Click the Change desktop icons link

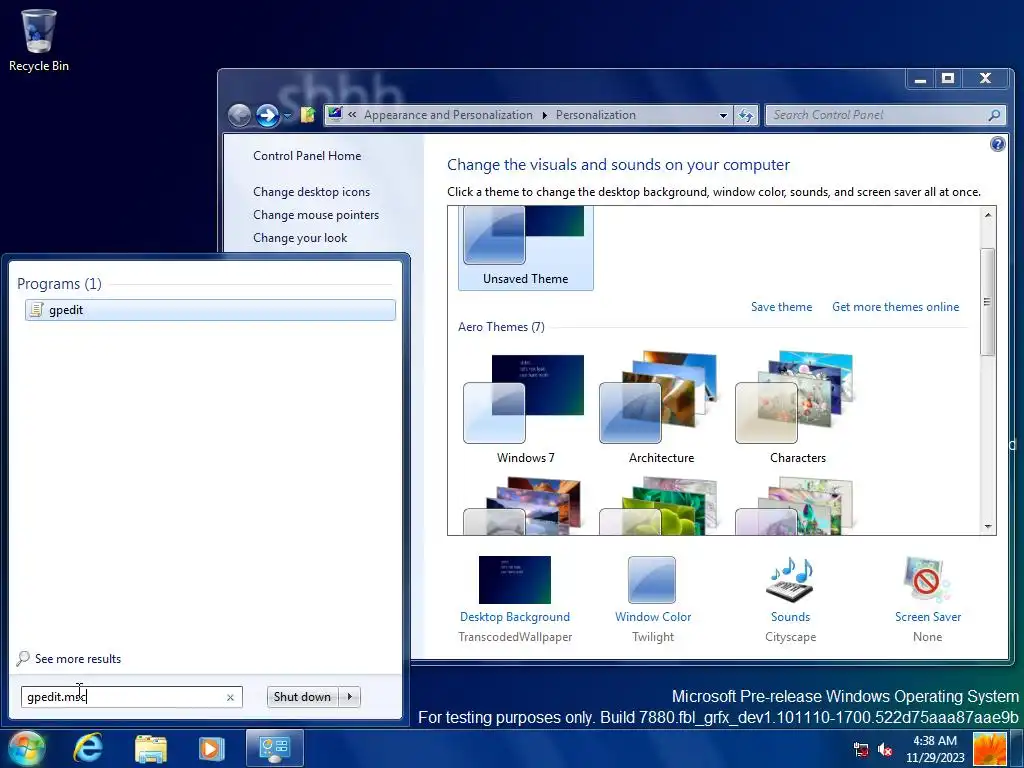coord(312,191)
